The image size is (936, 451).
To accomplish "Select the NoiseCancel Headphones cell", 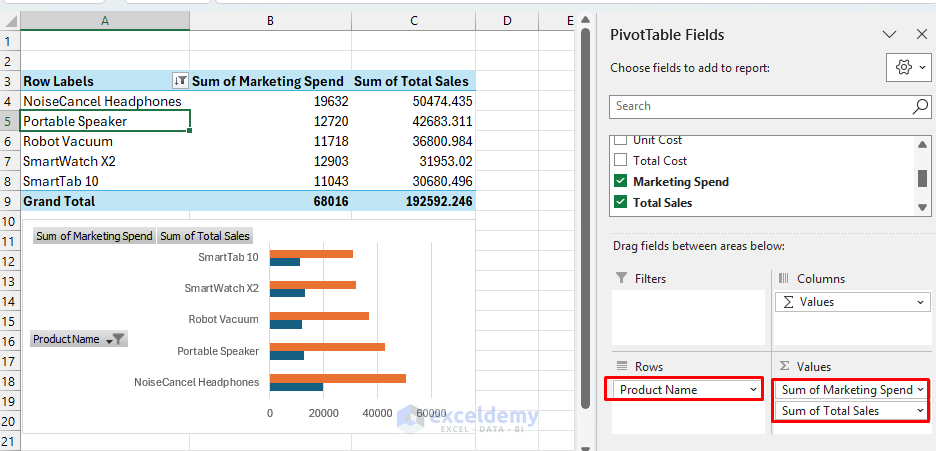I will point(105,101).
